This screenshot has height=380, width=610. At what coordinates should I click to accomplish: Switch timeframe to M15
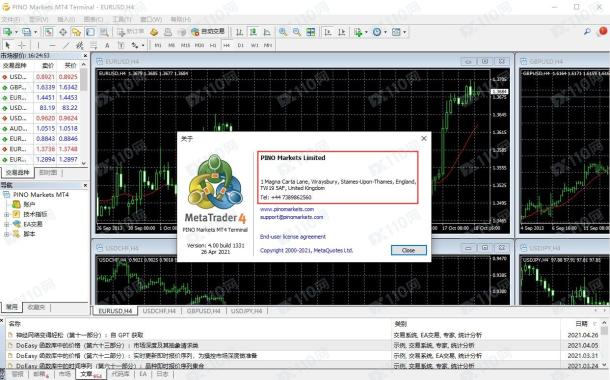click(x=186, y=46)
